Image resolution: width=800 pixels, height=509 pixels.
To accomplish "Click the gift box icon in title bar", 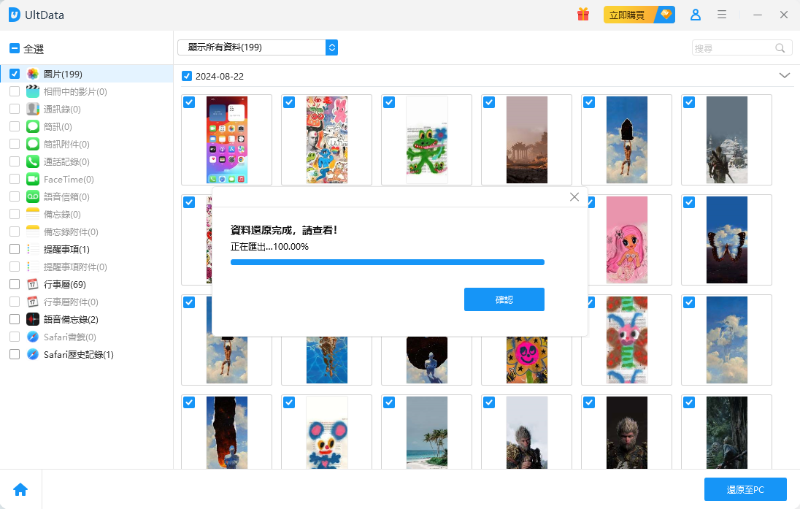I will click(x=583, y=15).
